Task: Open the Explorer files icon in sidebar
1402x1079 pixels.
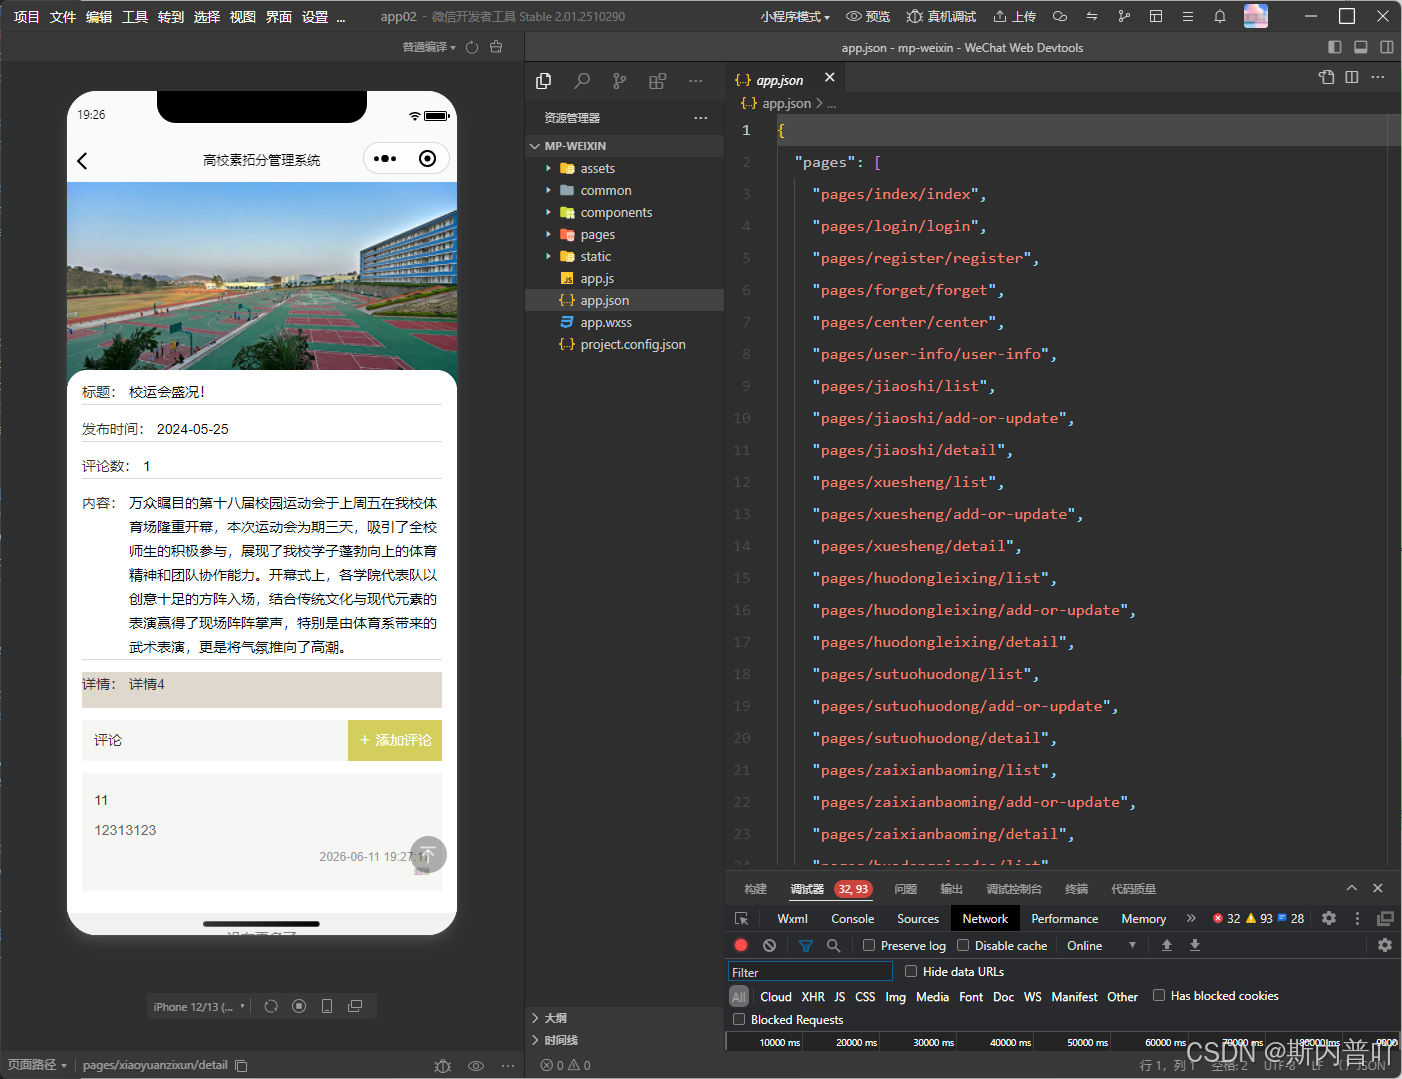Action: click(544, 81)
